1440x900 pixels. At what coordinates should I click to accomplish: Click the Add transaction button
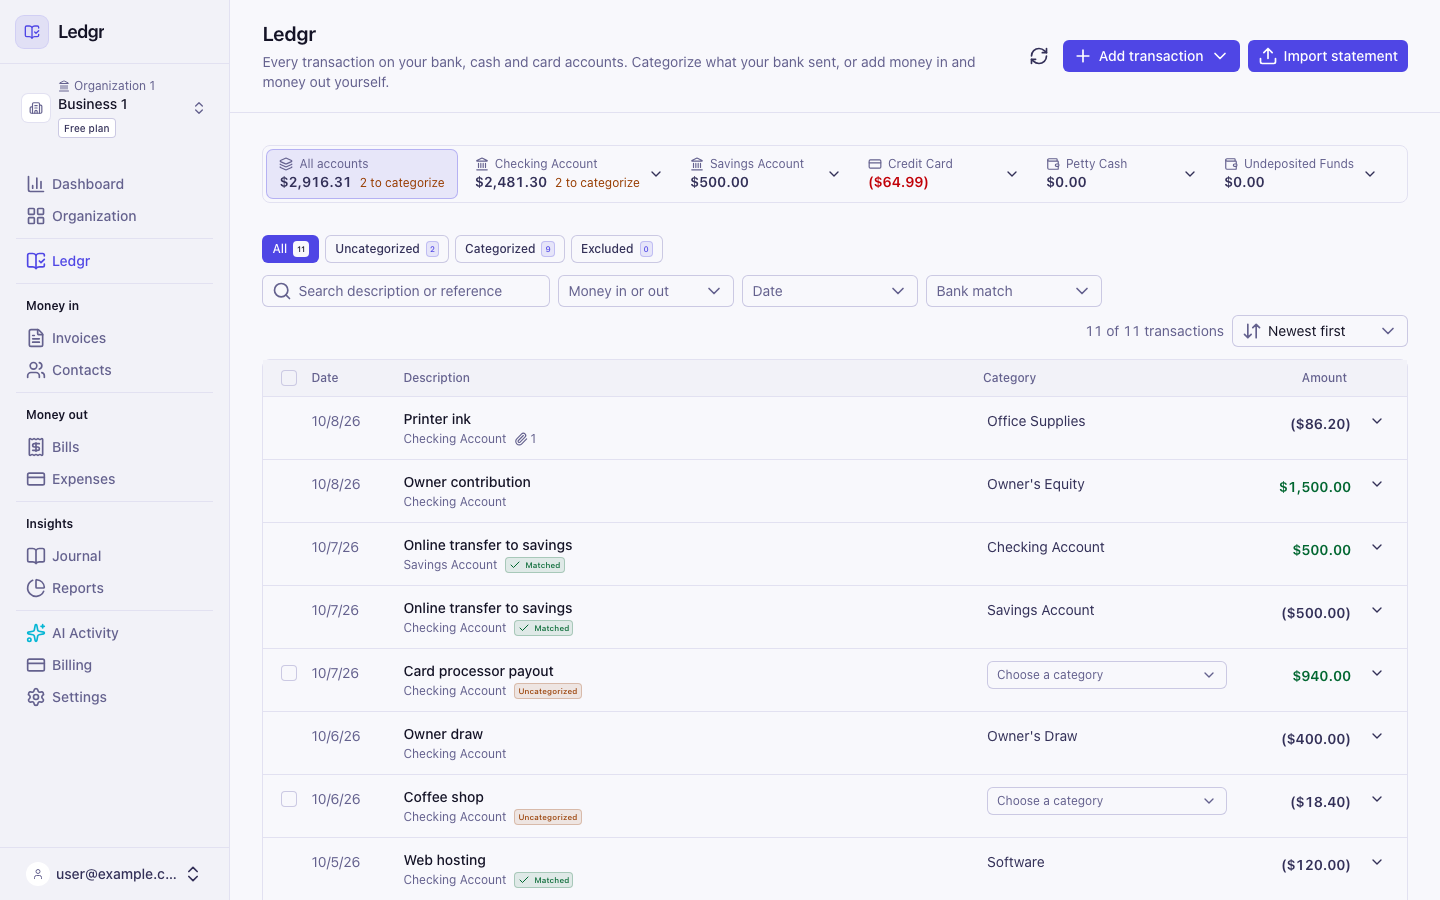[1151, 56]
